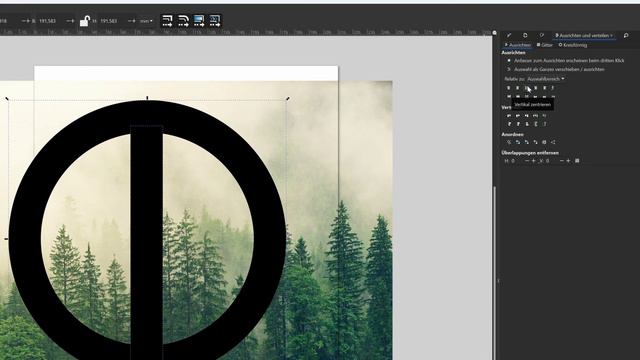This screenshot has height=360, width=640.
Task: Open the third dock panel tab icon
Action: click(542, 36)
